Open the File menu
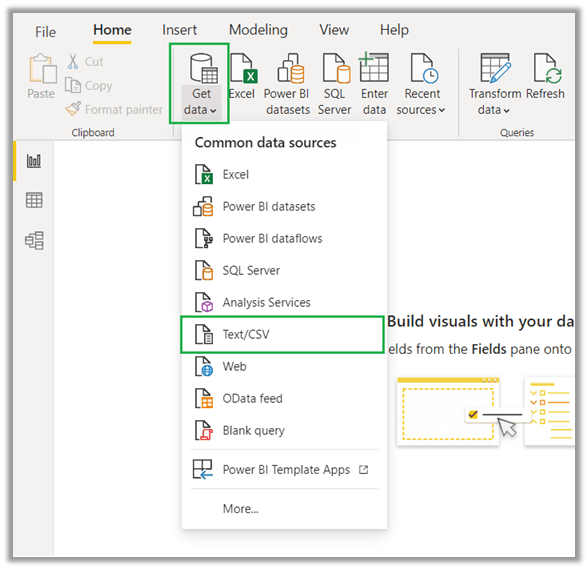Viewport: 588px width, 570px height. tap(45, 32)
